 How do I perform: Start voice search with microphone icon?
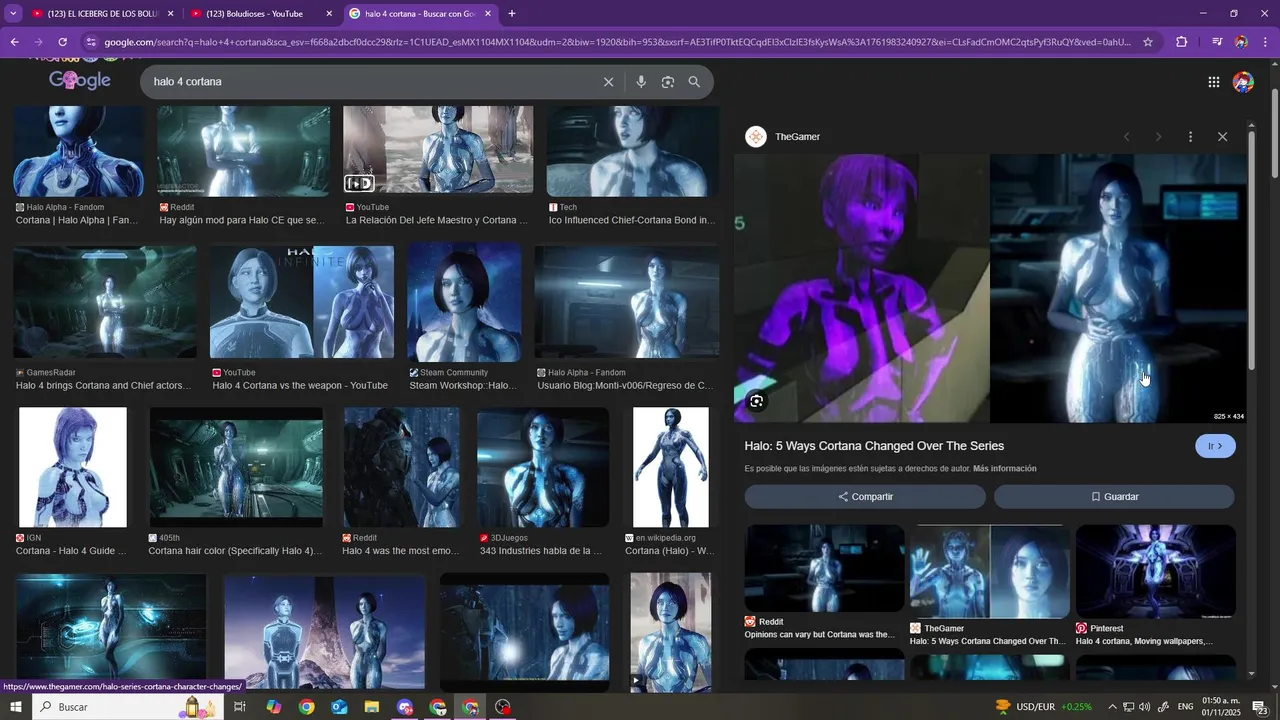coord(641,82)
